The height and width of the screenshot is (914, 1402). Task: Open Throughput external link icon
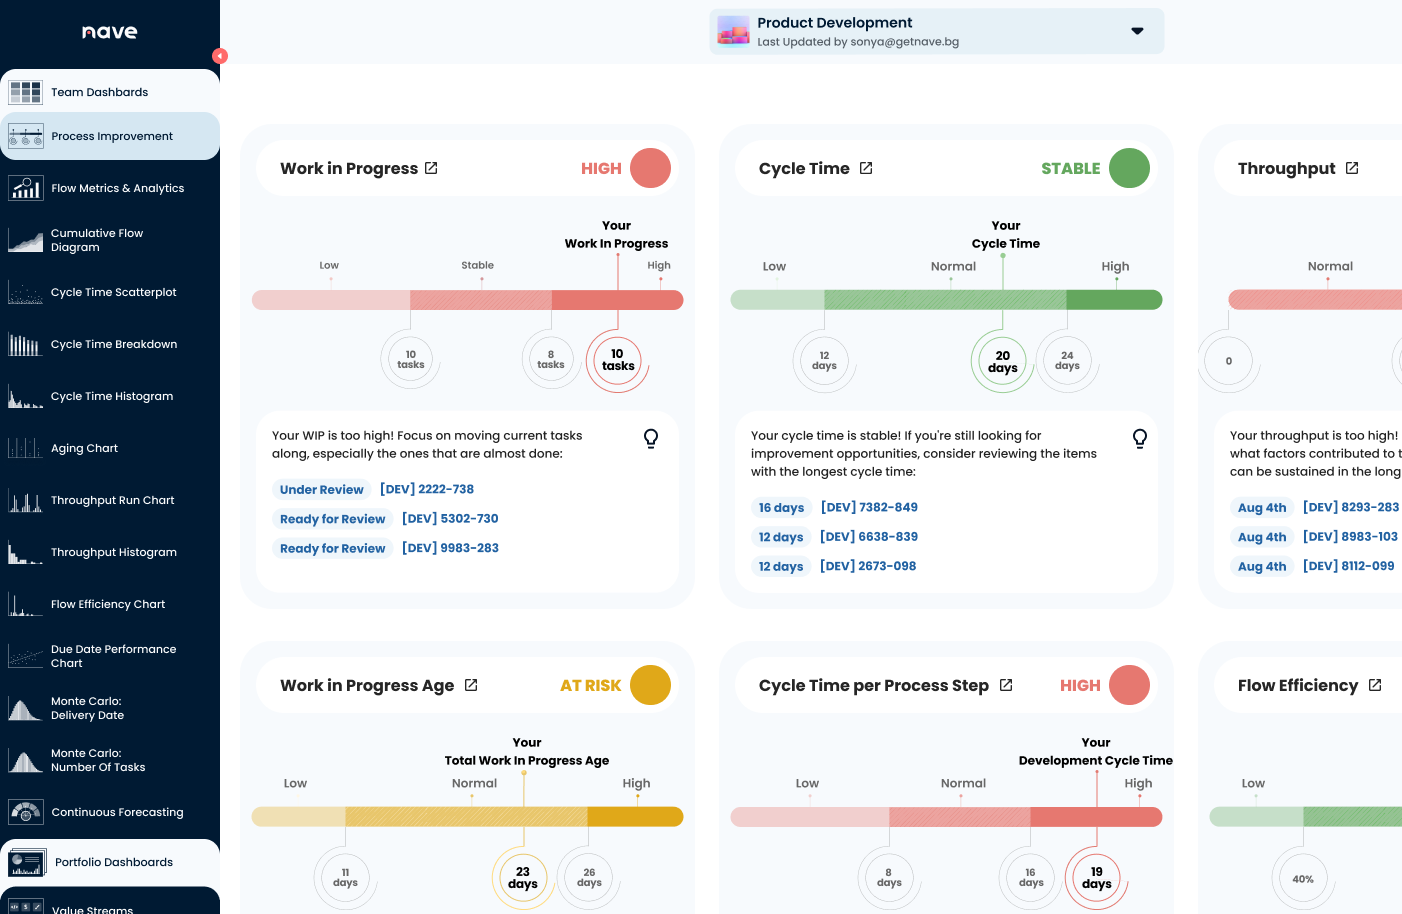(x=1352, y=168)
